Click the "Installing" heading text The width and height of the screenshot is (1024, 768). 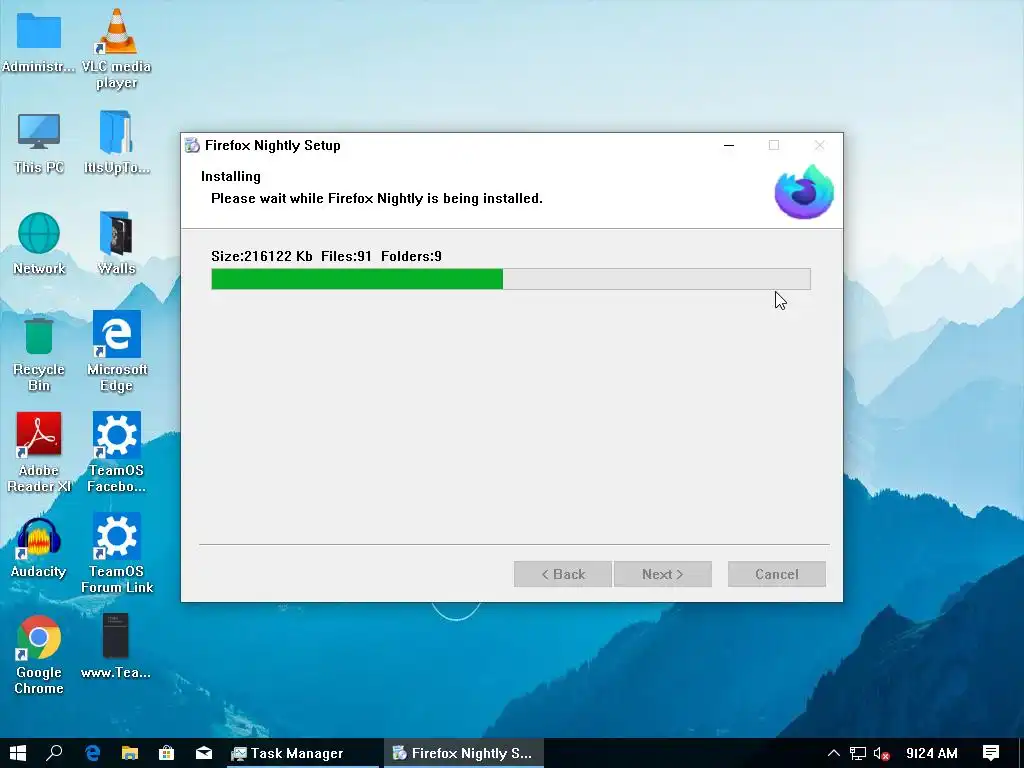[x=231, y=176]
